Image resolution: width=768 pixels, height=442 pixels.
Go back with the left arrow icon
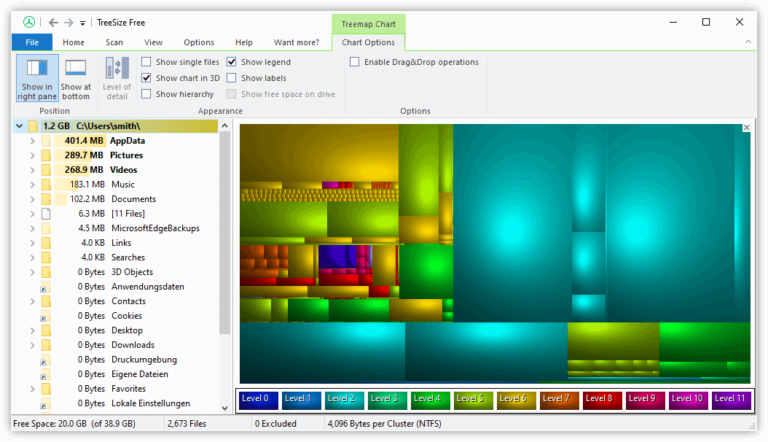point(53,23)
